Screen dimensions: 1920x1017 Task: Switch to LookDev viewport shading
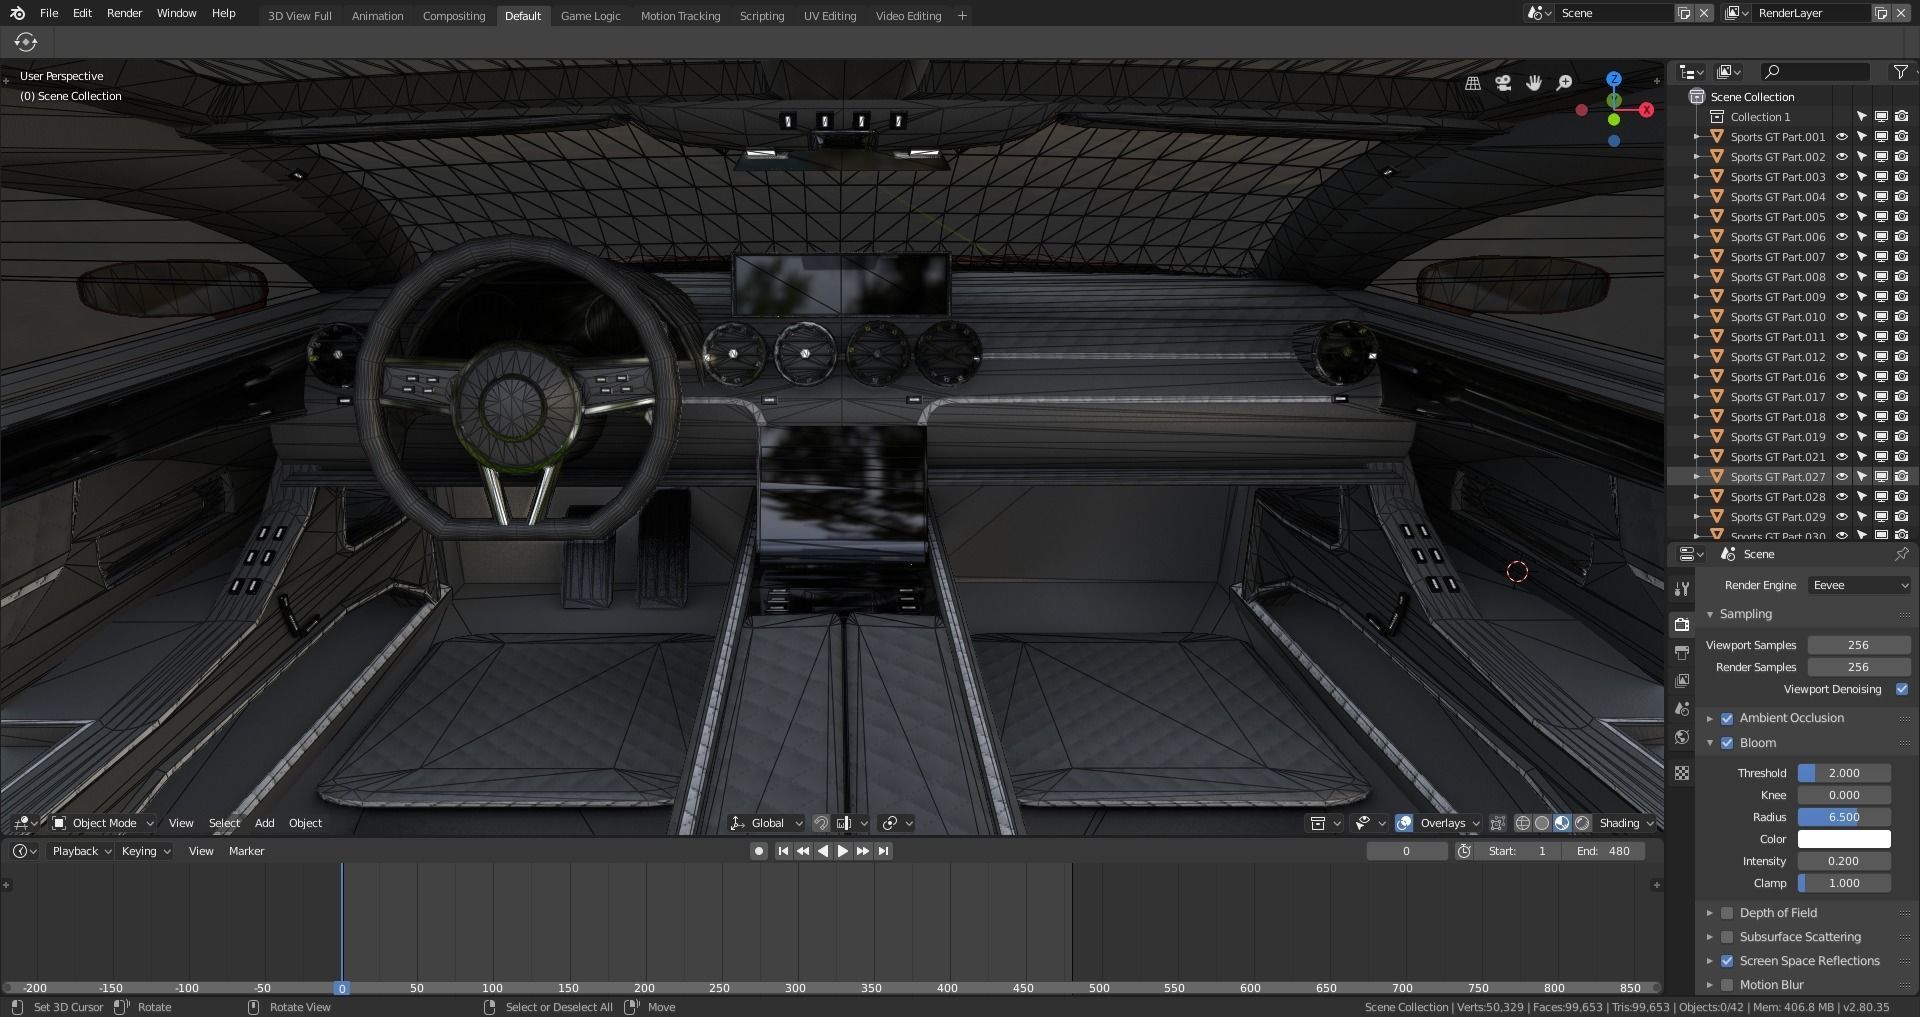tap(1562, 823)
